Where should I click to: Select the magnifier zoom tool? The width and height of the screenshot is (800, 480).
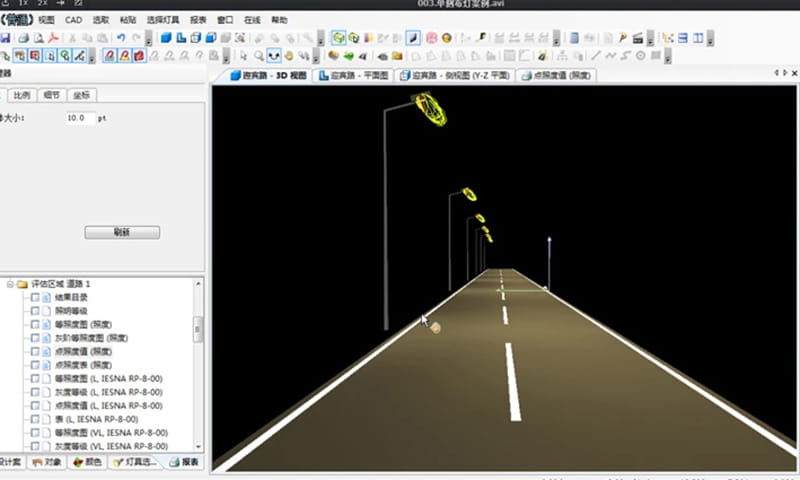point(259,56)
